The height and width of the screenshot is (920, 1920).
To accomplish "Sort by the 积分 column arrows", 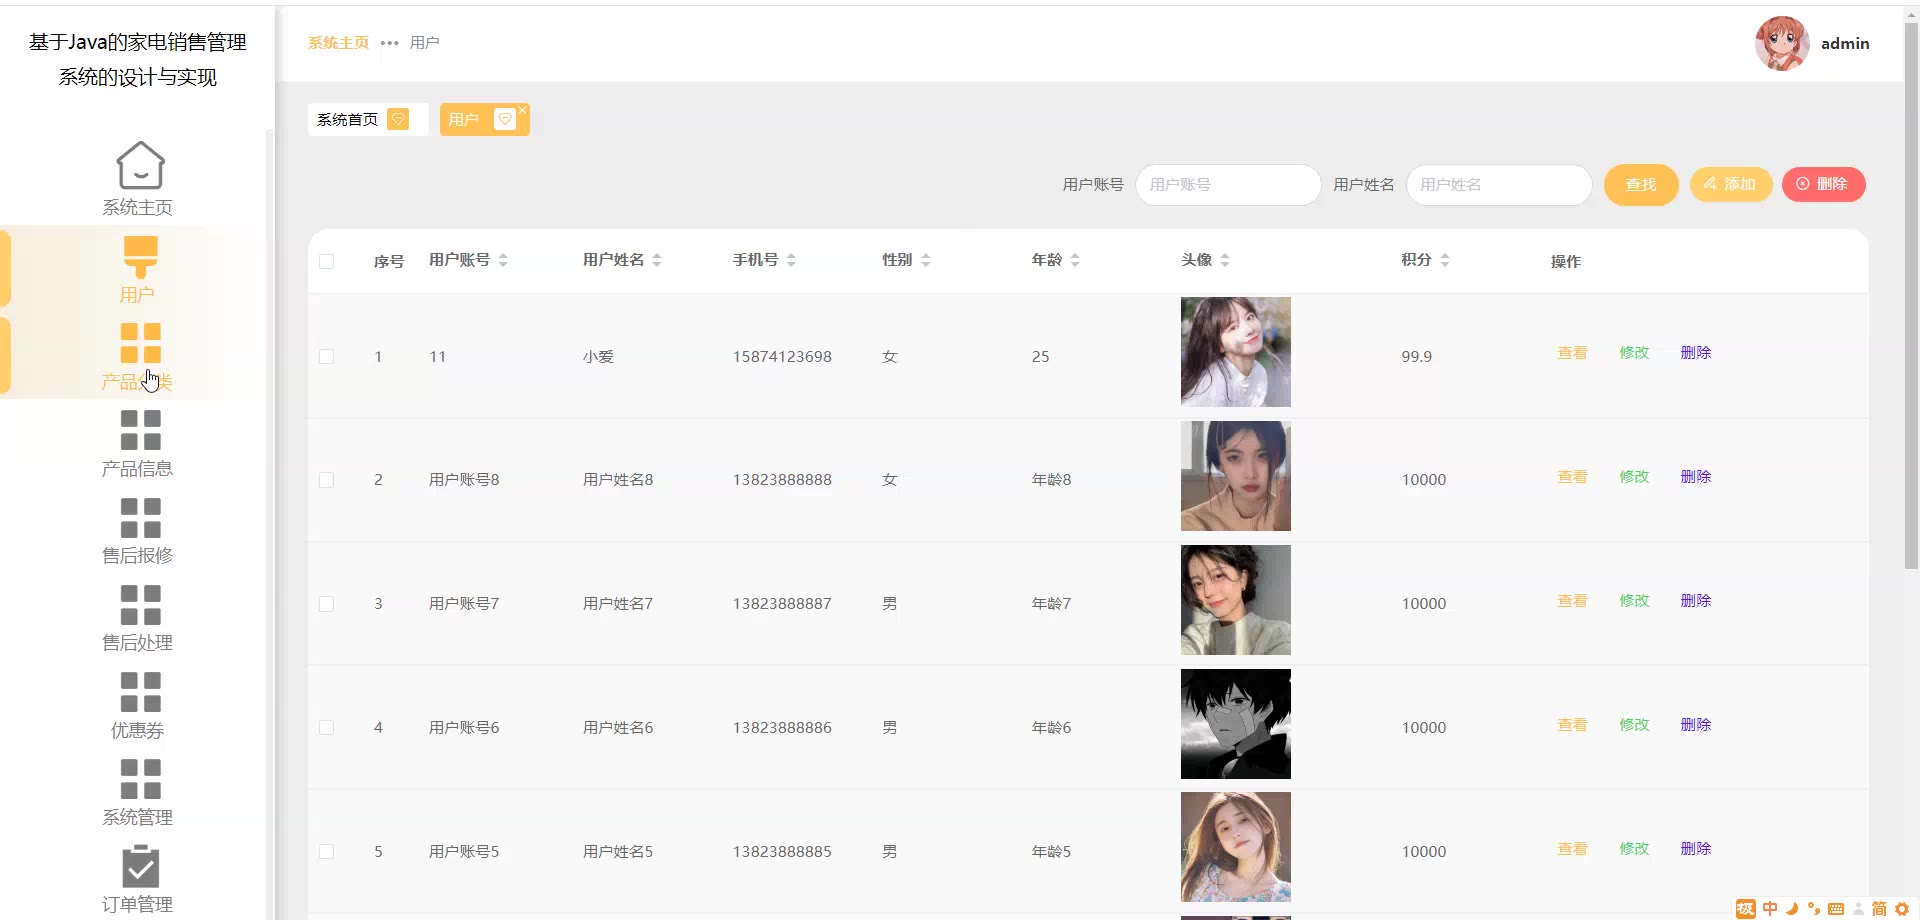I will (x=1445, y=260).
